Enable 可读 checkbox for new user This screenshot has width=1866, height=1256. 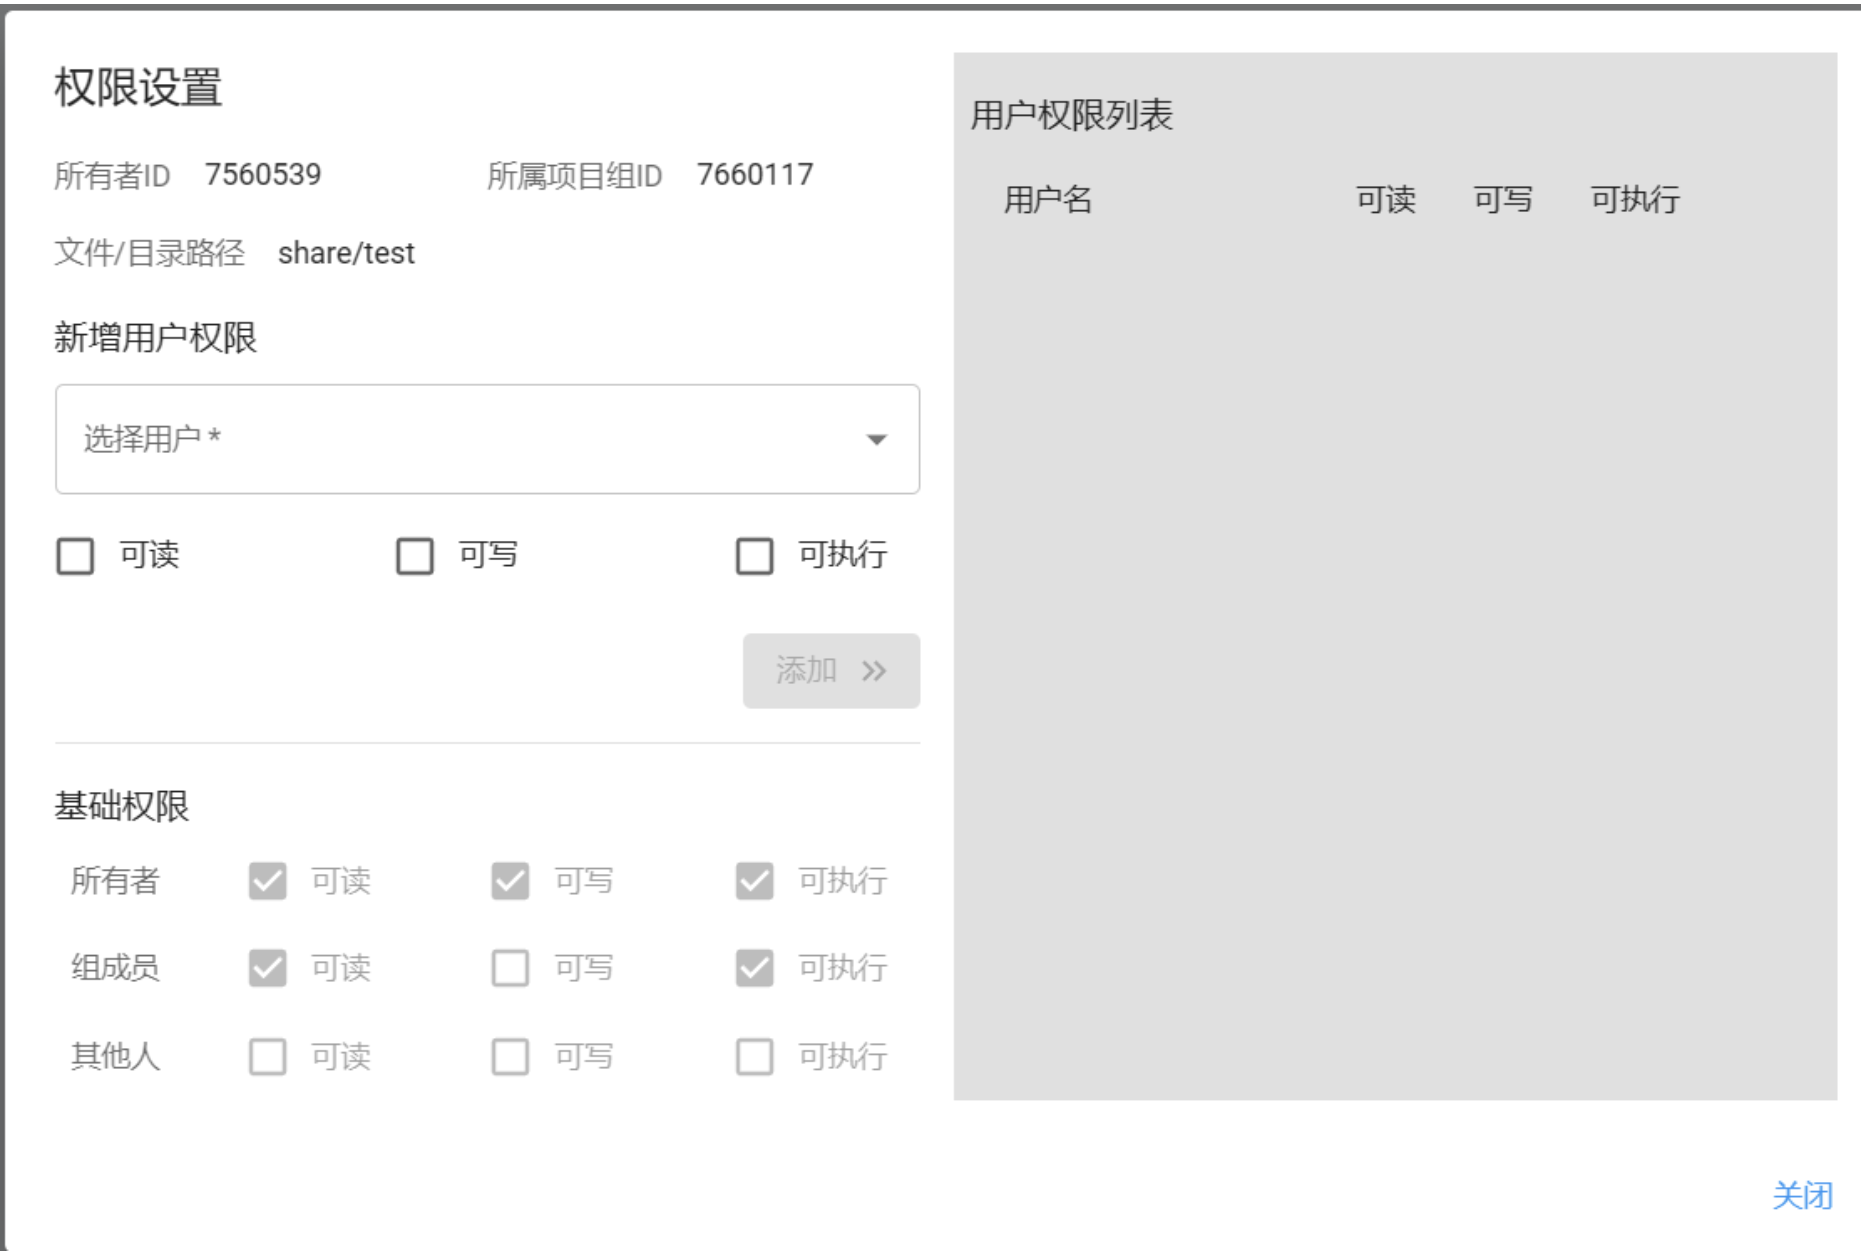pyautogui.click(x=75, y=556)
